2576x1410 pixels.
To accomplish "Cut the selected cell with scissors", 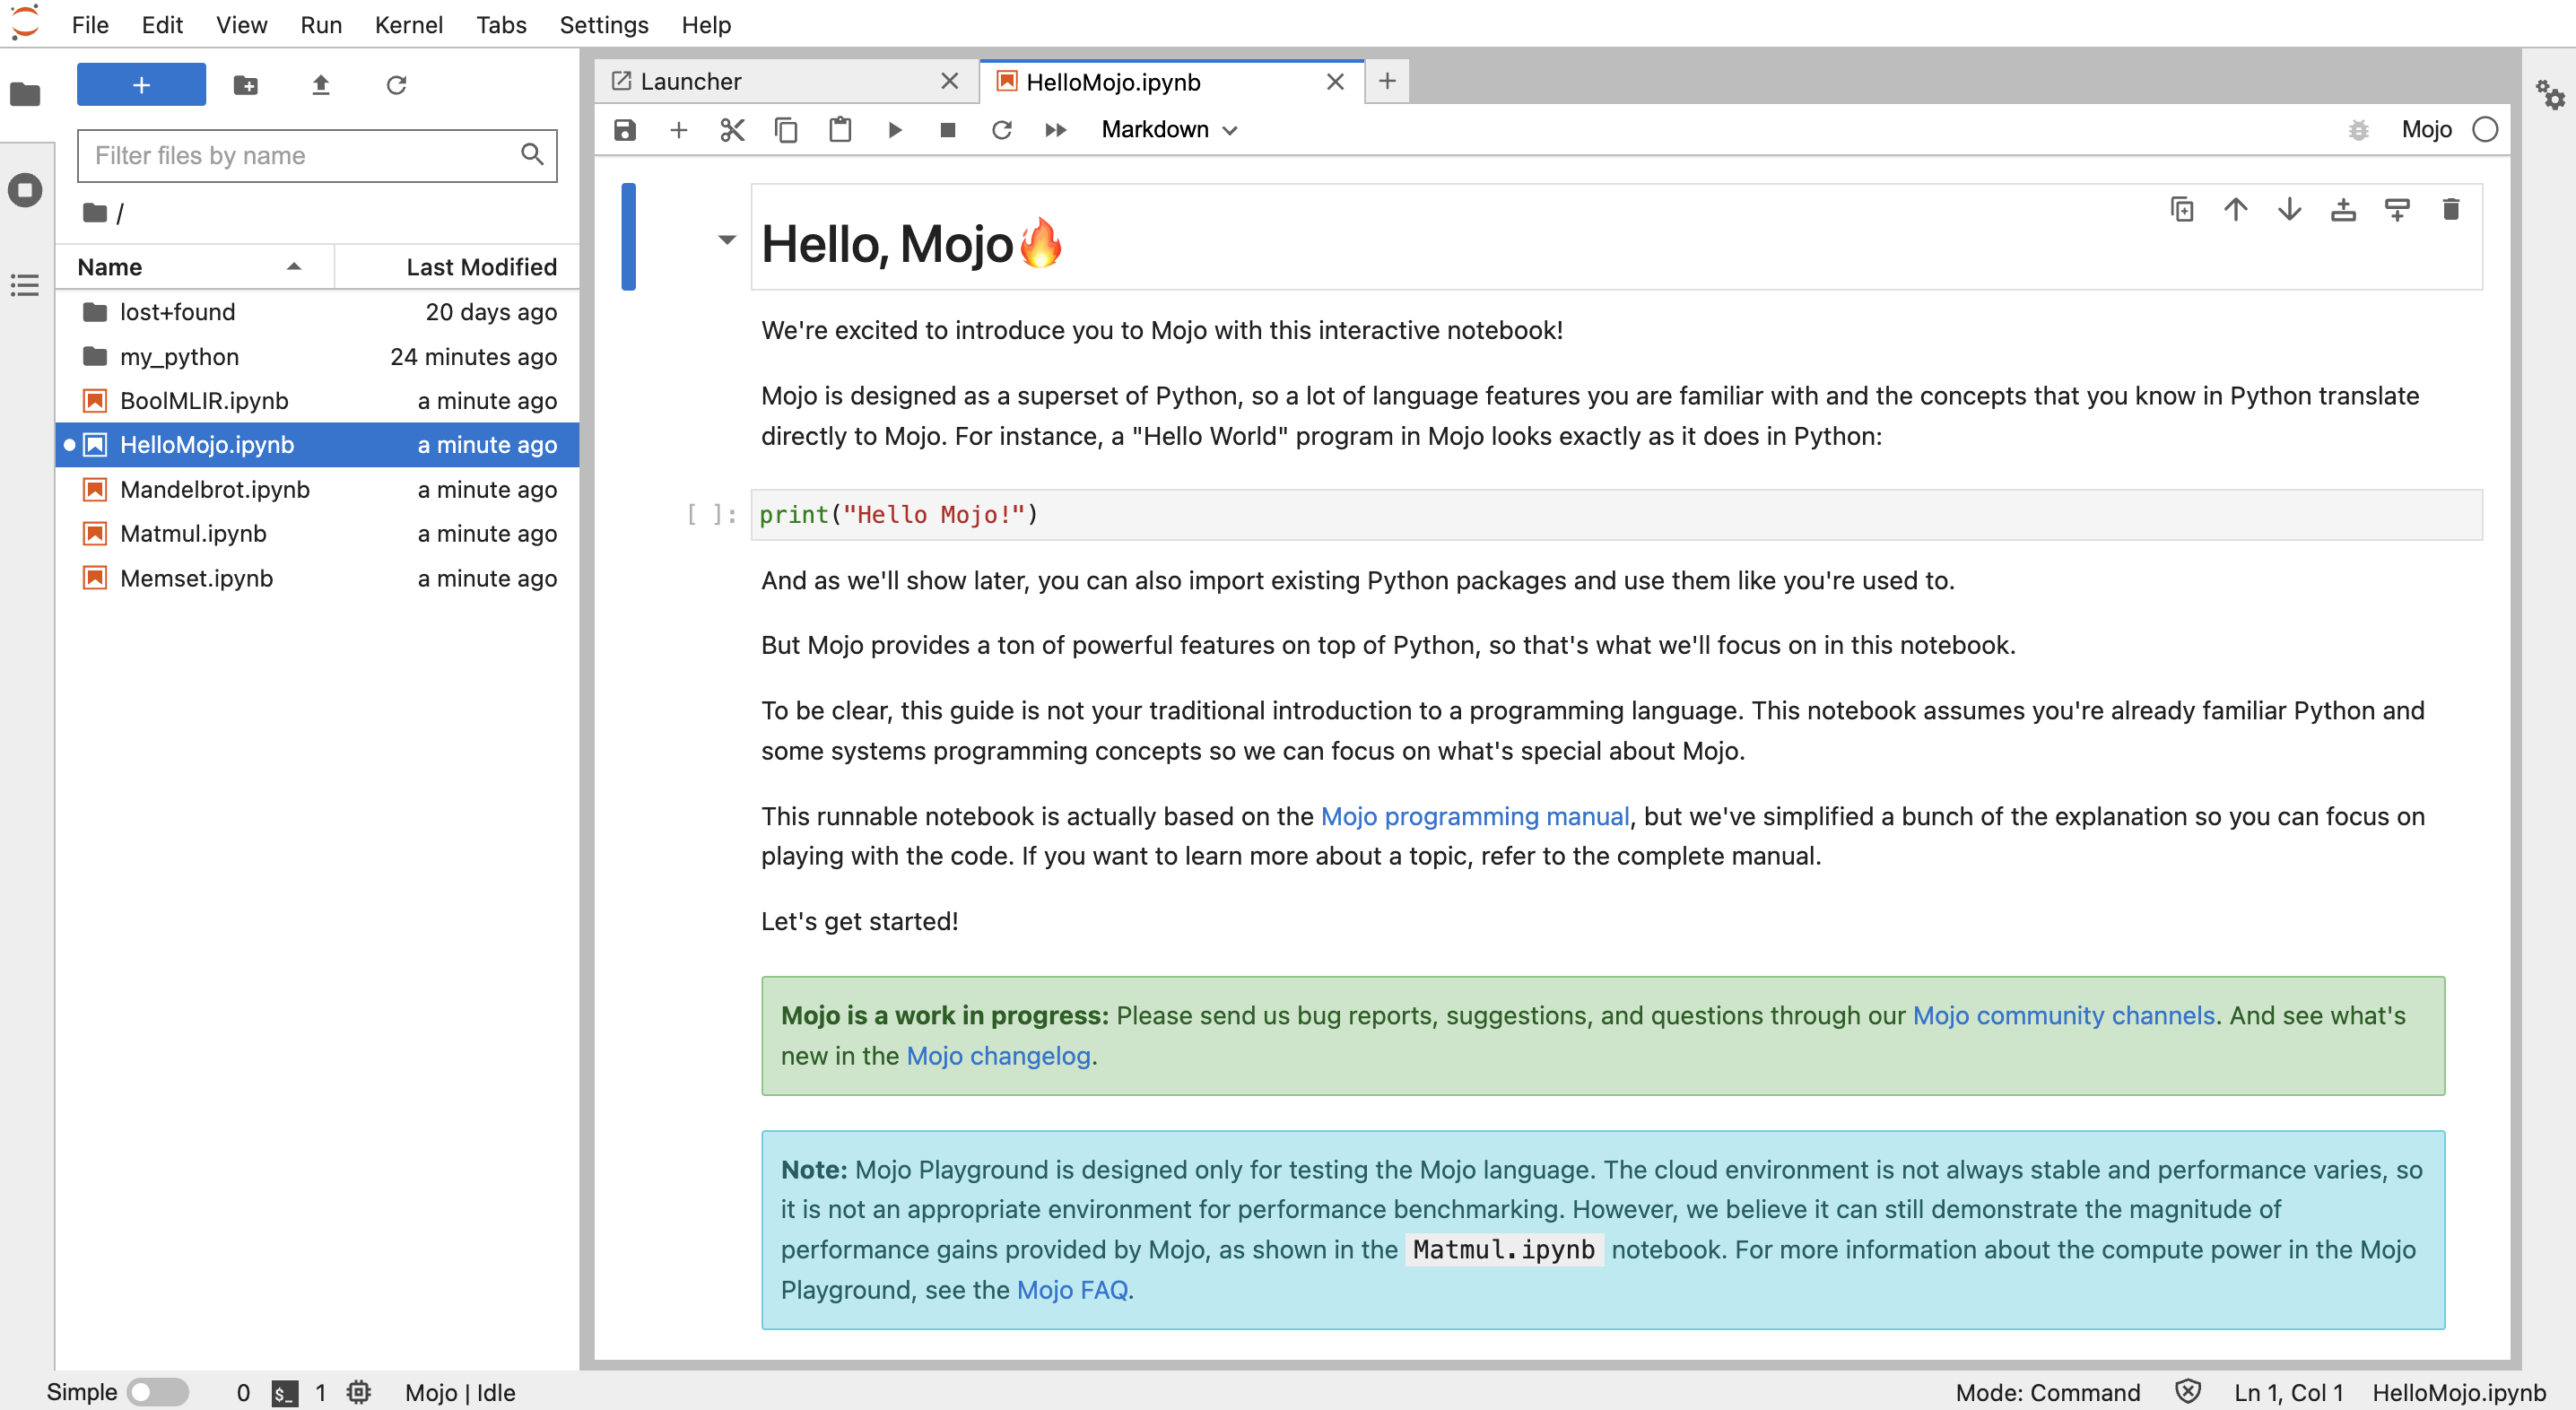I will (732, 130).
